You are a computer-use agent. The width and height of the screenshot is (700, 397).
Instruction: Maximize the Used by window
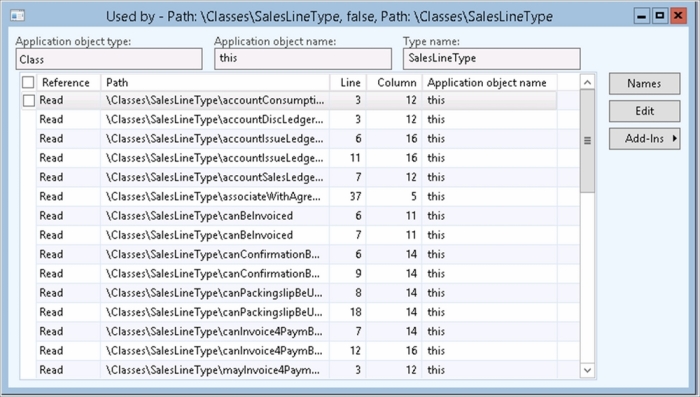click(x=659, y=17)
